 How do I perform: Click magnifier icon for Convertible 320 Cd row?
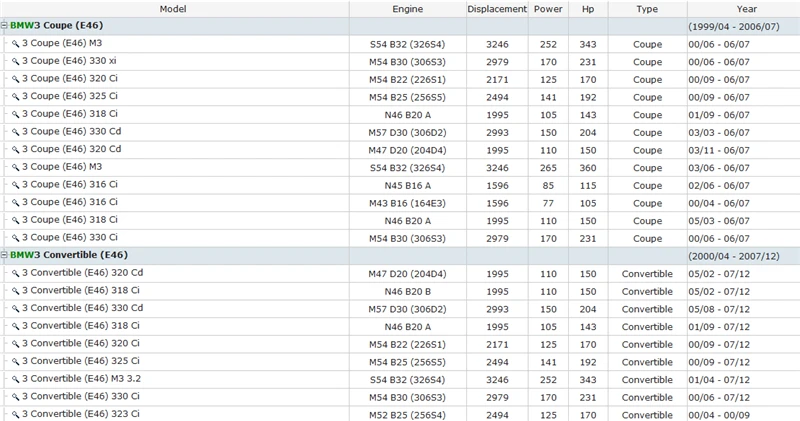15,273
